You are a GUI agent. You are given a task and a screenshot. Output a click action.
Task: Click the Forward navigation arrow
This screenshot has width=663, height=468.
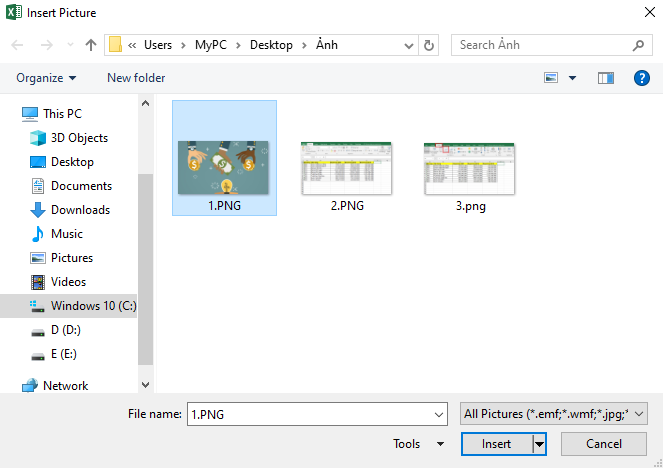coord(47,45)
